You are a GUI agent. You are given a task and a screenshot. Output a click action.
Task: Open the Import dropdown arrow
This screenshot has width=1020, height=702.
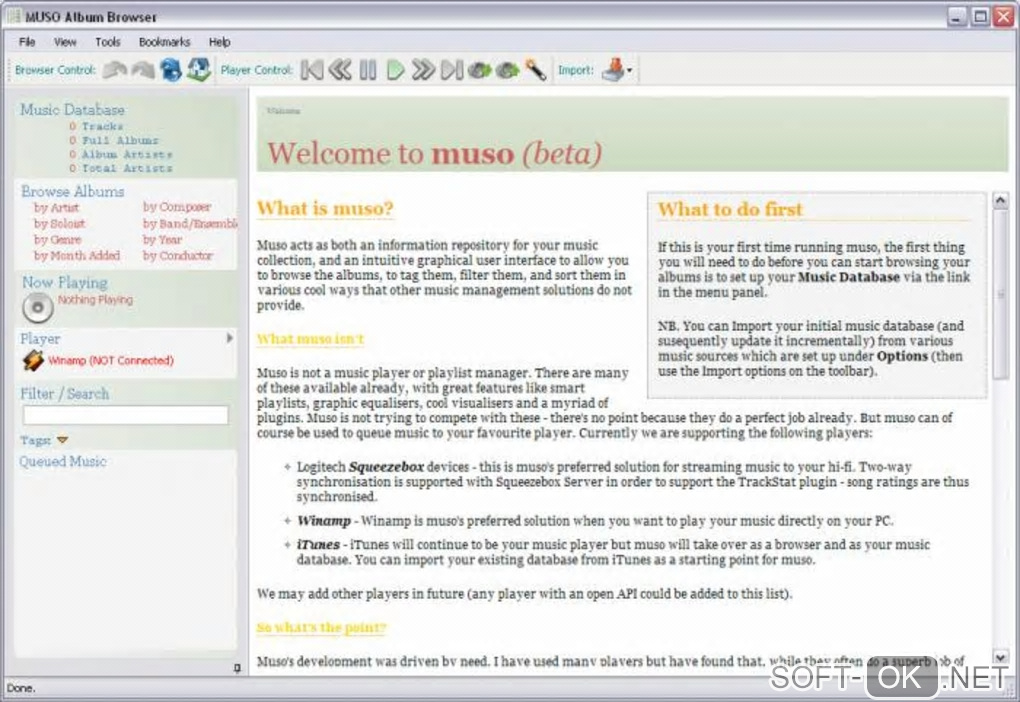pyautogui.click(x=630, y=70)
